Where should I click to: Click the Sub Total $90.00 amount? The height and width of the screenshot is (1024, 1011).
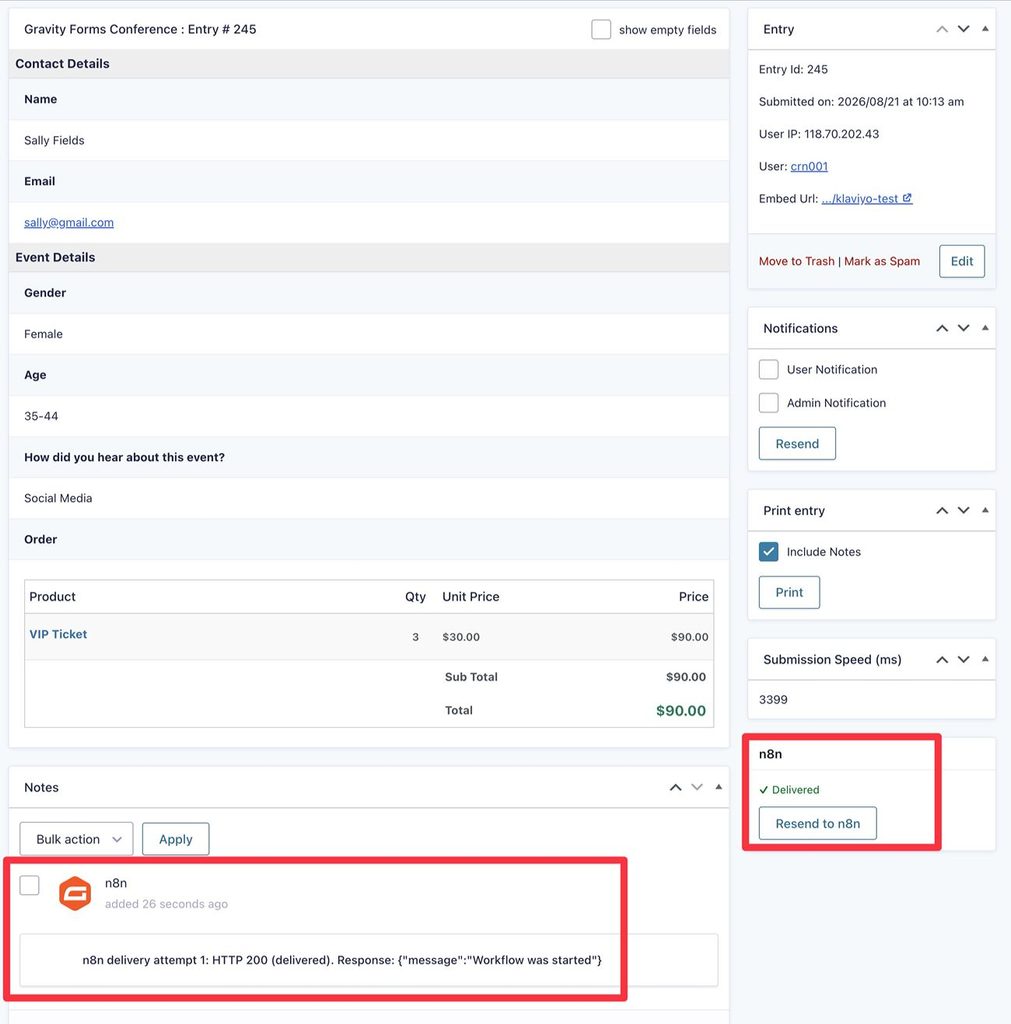tap(686, 677)
